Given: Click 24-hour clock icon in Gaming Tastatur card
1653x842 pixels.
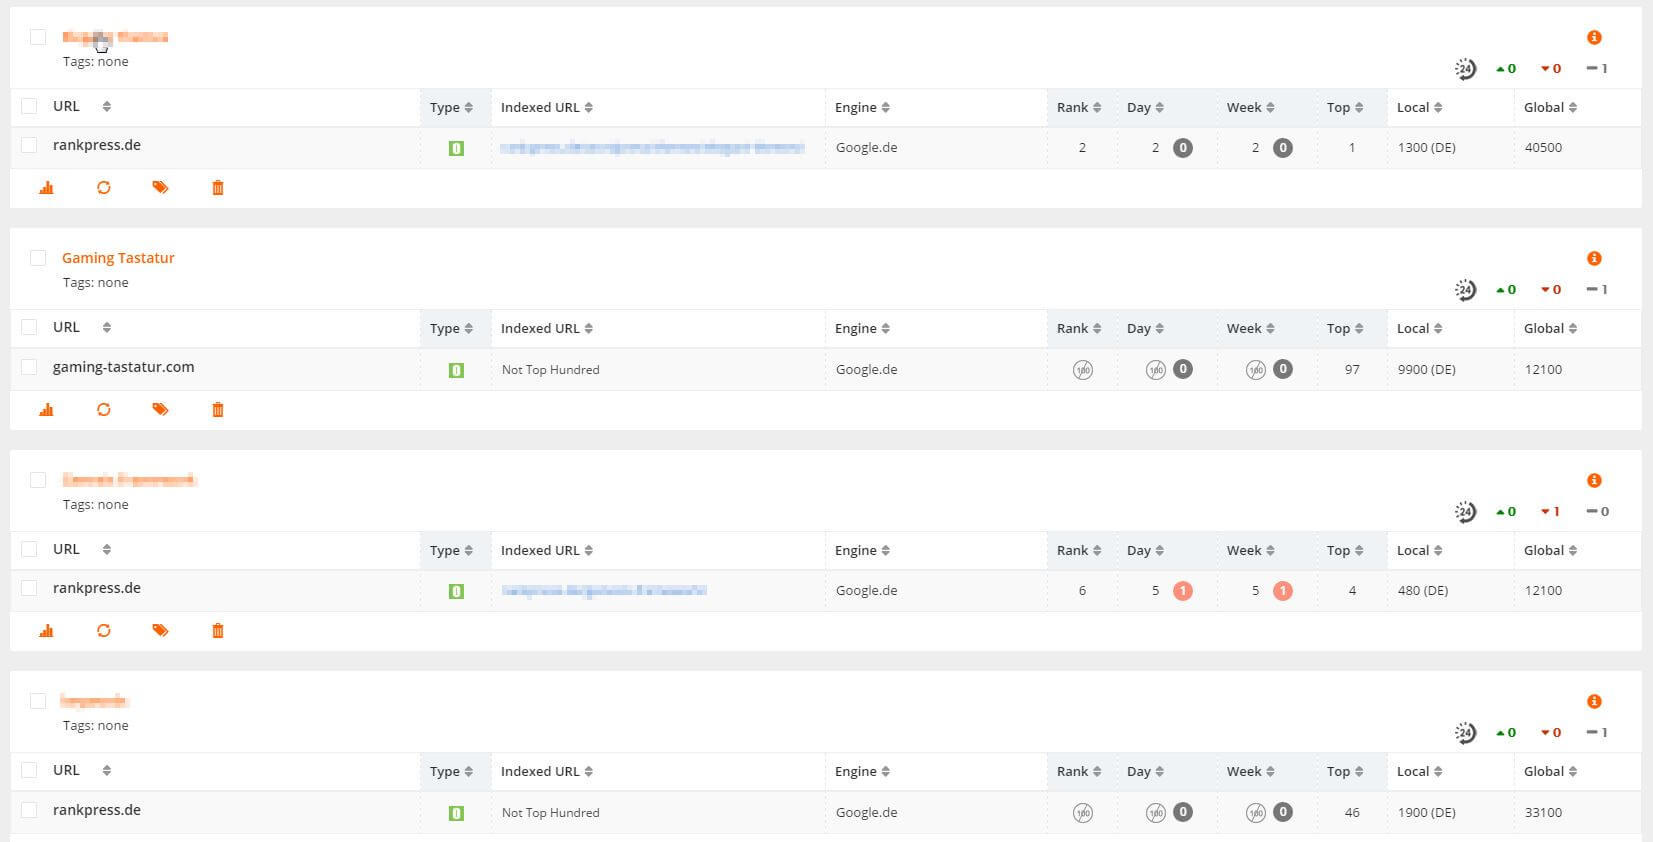Looking at the screenshot, I should (1465, 290).
